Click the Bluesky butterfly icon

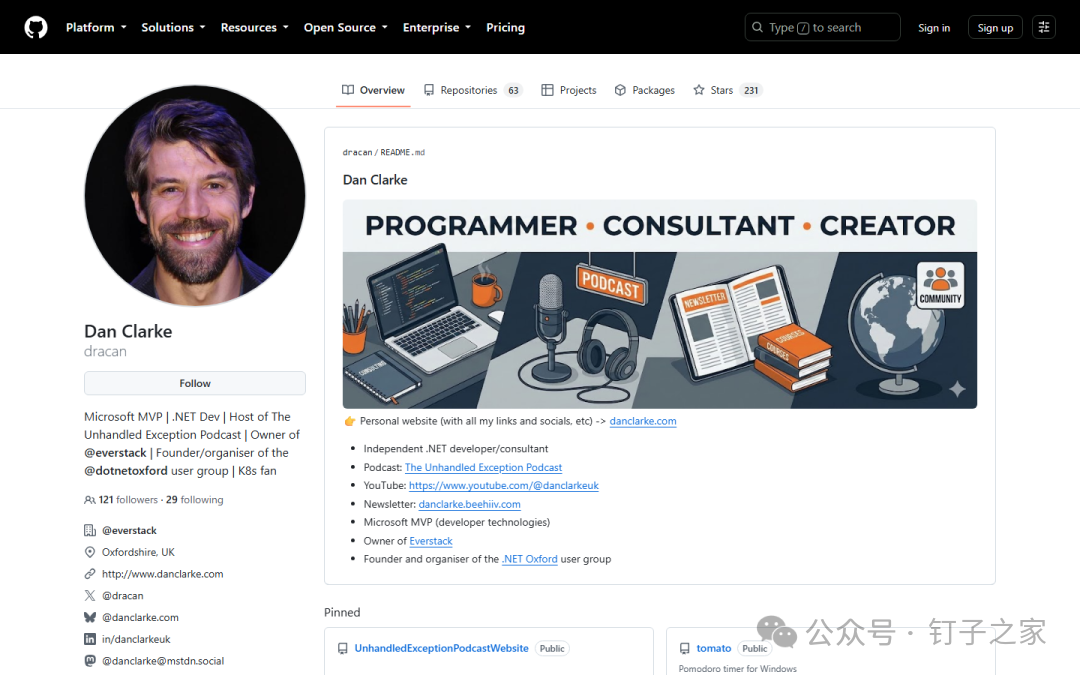(90, 617)
